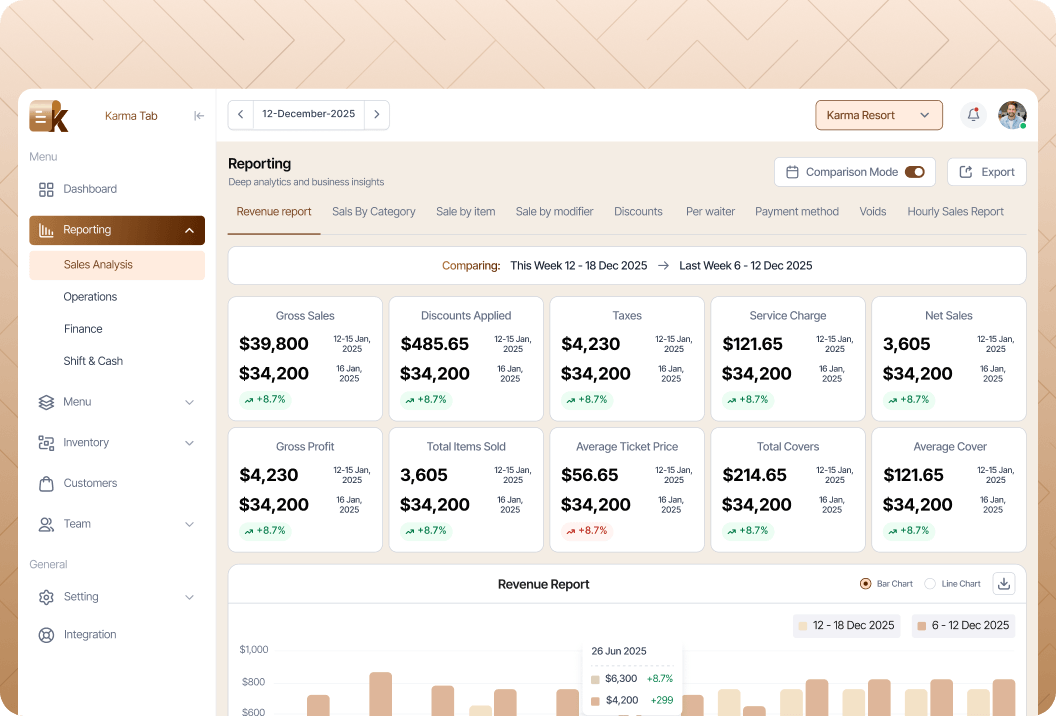Expand the Inventory section chevron

[189, 443]
